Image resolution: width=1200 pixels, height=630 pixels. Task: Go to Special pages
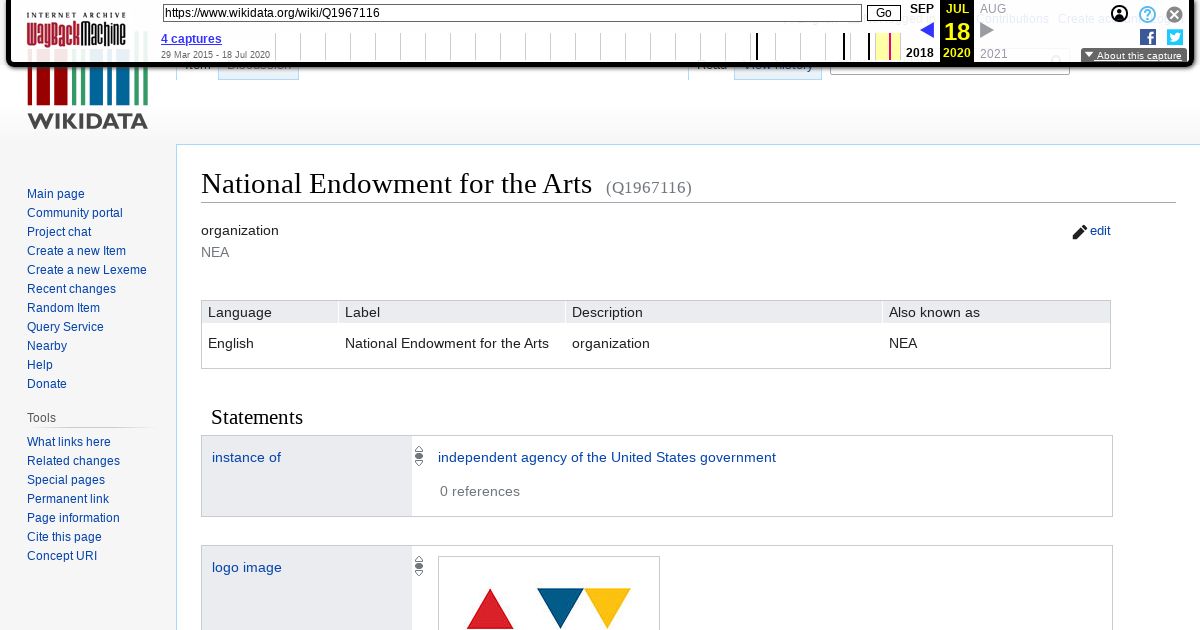66,480
